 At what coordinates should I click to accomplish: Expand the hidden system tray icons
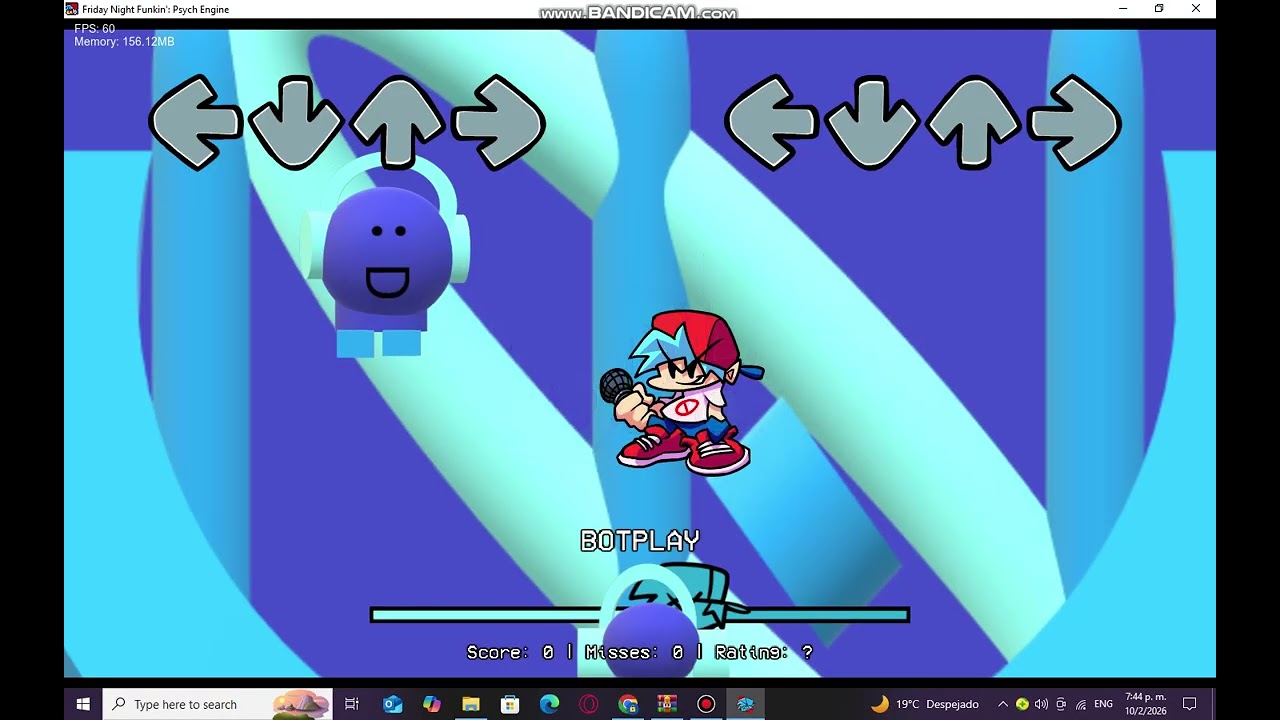(x=1003, y=704)
